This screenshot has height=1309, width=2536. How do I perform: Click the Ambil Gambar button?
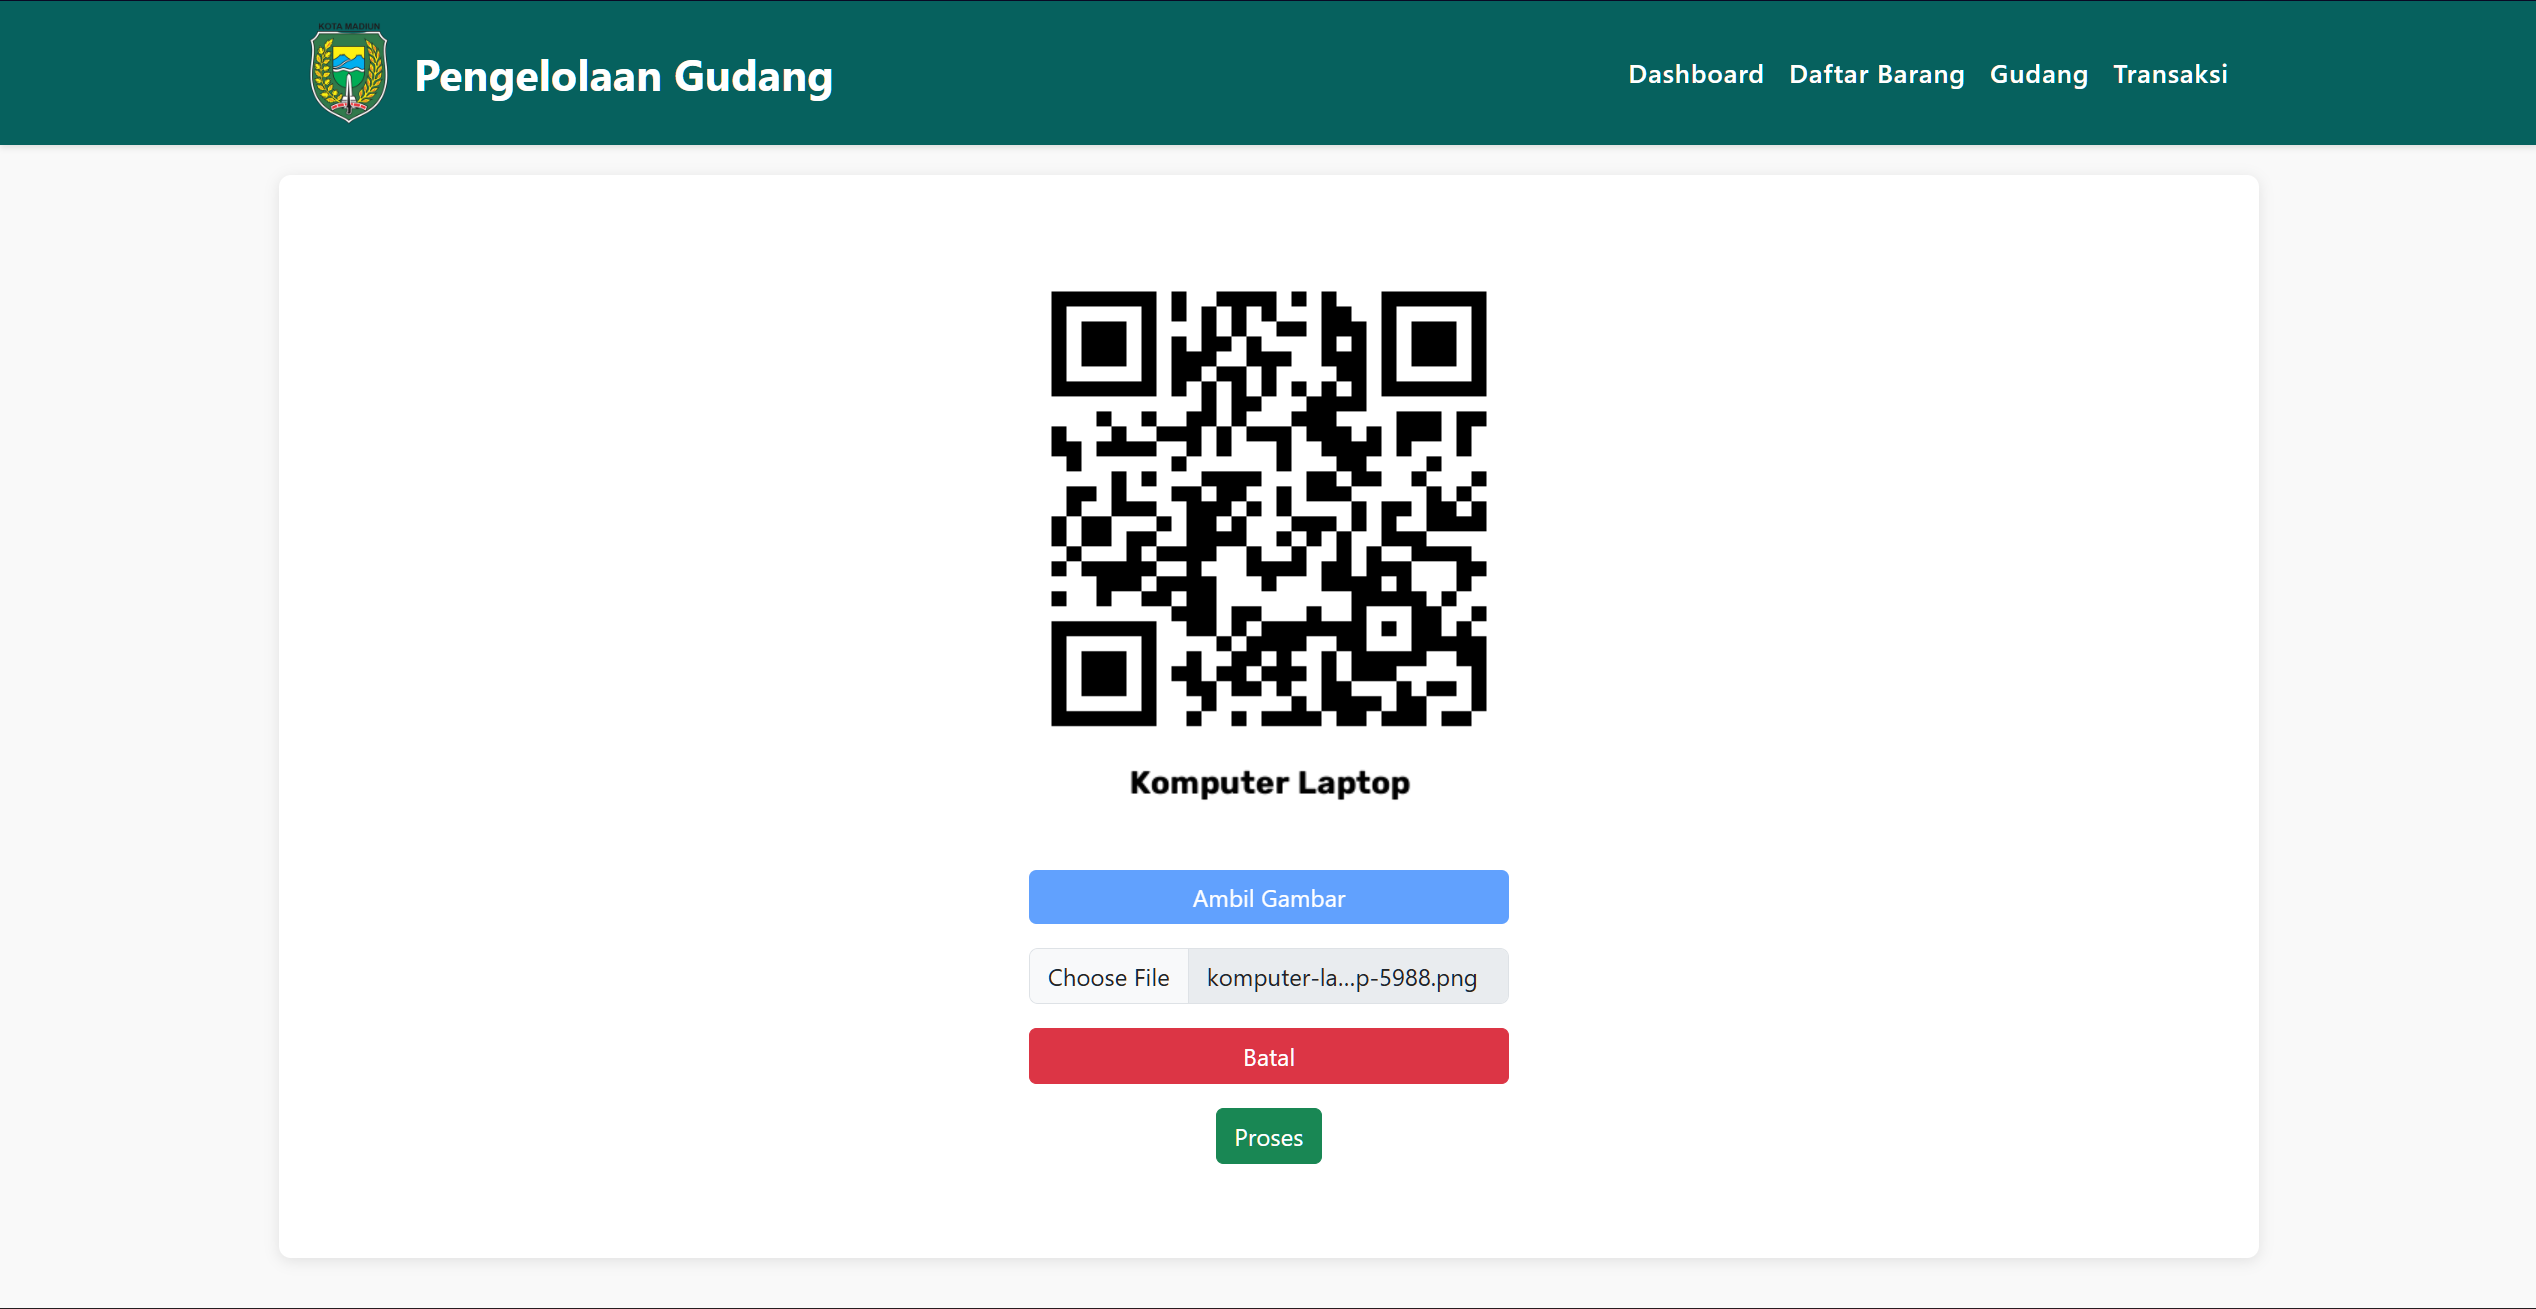coord(1268,897)
